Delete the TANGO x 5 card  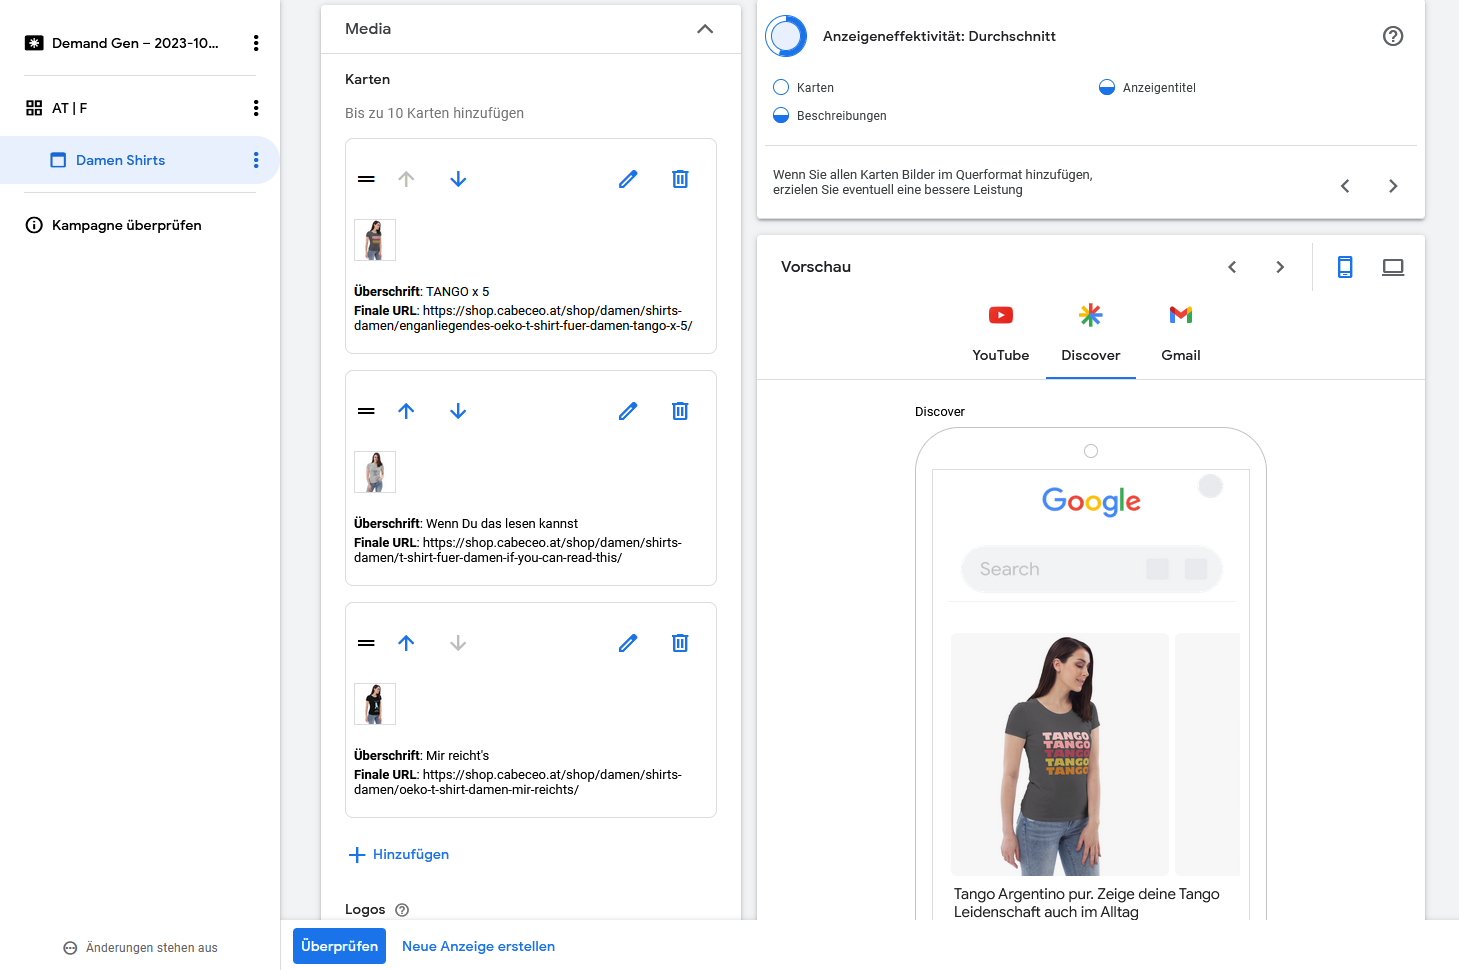[x=680, y=179]
